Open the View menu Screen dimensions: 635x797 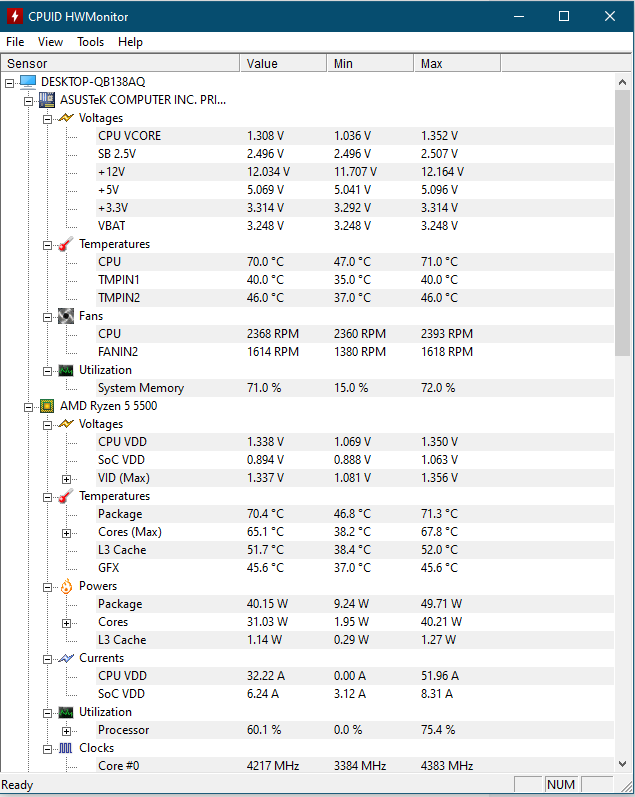pos(50,42)
